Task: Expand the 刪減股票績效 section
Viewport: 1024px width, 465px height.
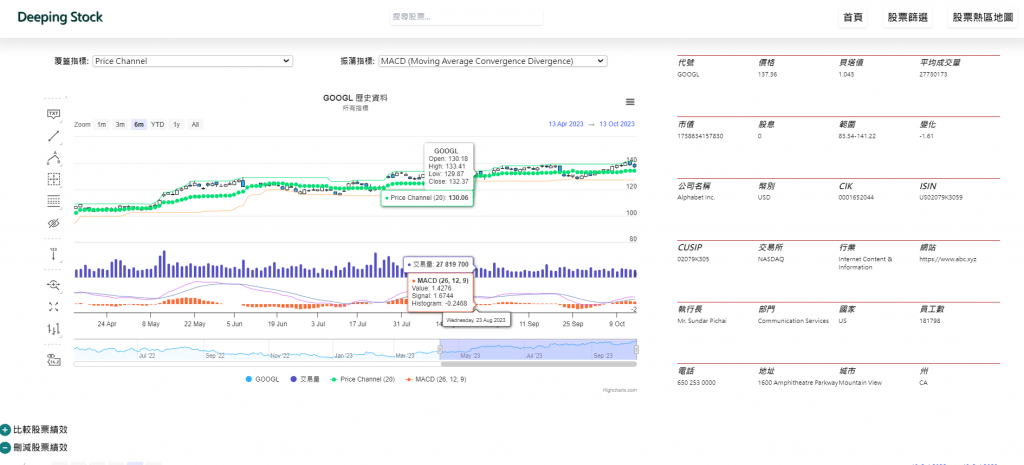Action: pyautogui.click(x=40, y=448)
